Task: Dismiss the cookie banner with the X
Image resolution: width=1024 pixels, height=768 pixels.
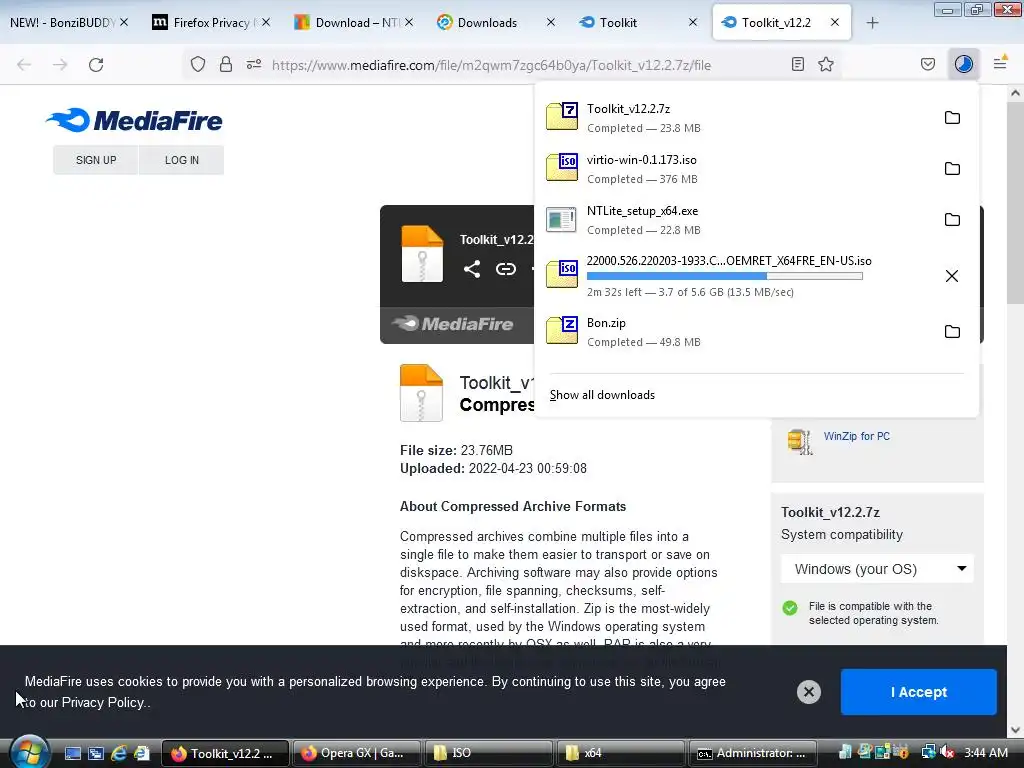Action: (x=808, y=692)
